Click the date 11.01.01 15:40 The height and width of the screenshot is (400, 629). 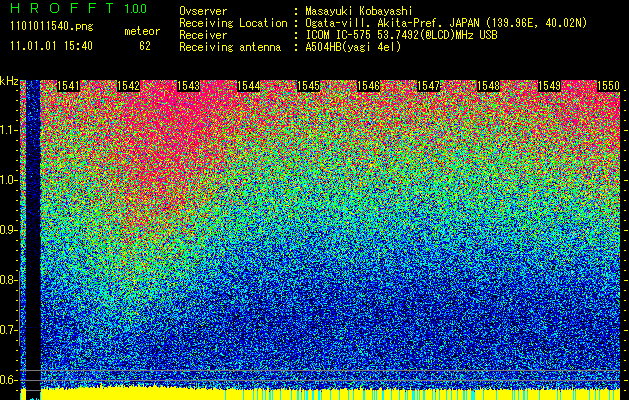[51, 46]
